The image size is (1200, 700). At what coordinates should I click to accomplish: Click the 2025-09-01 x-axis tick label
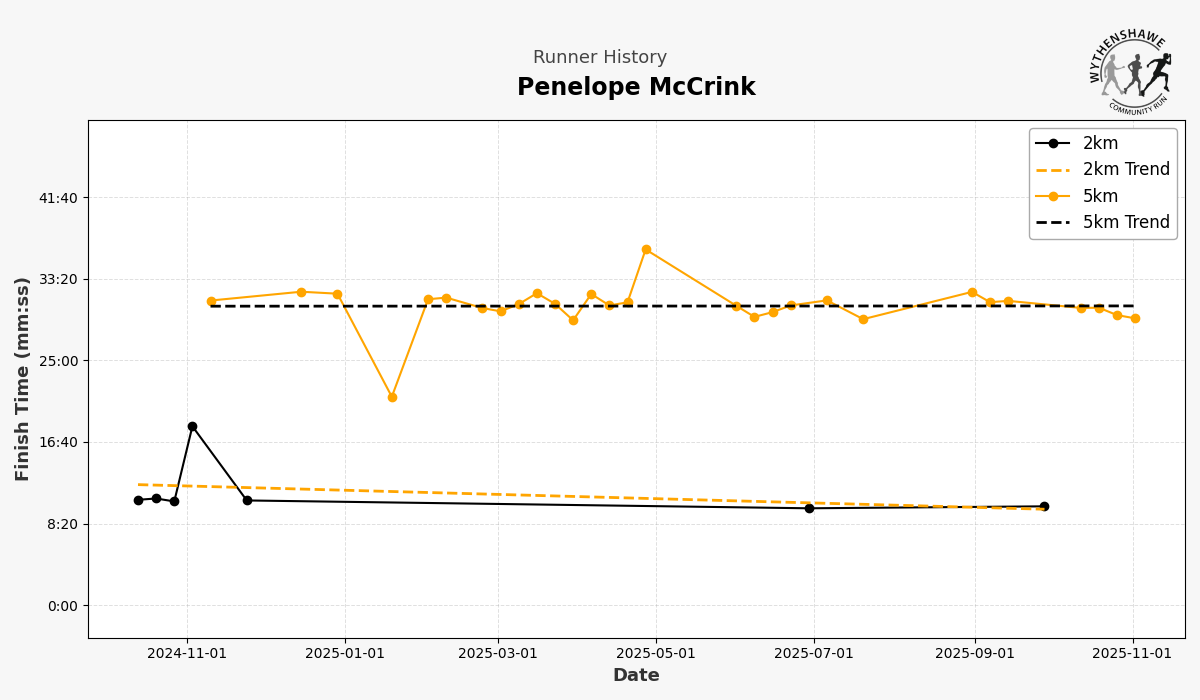click(975, 654)
